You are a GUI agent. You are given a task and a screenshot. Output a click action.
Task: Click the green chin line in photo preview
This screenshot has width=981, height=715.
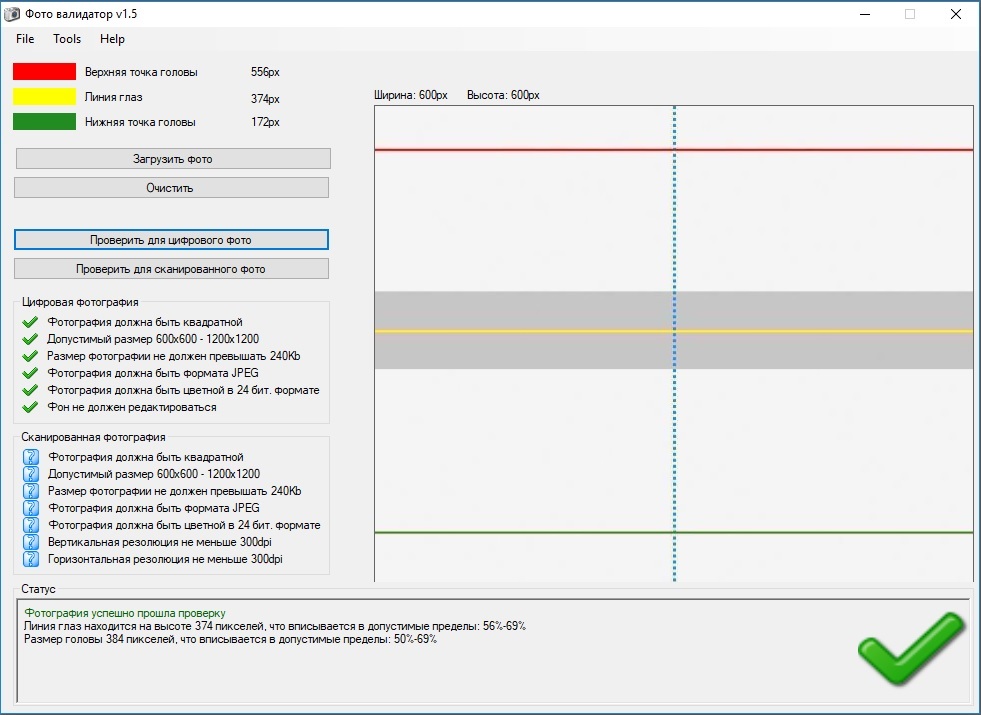[674, 532]
